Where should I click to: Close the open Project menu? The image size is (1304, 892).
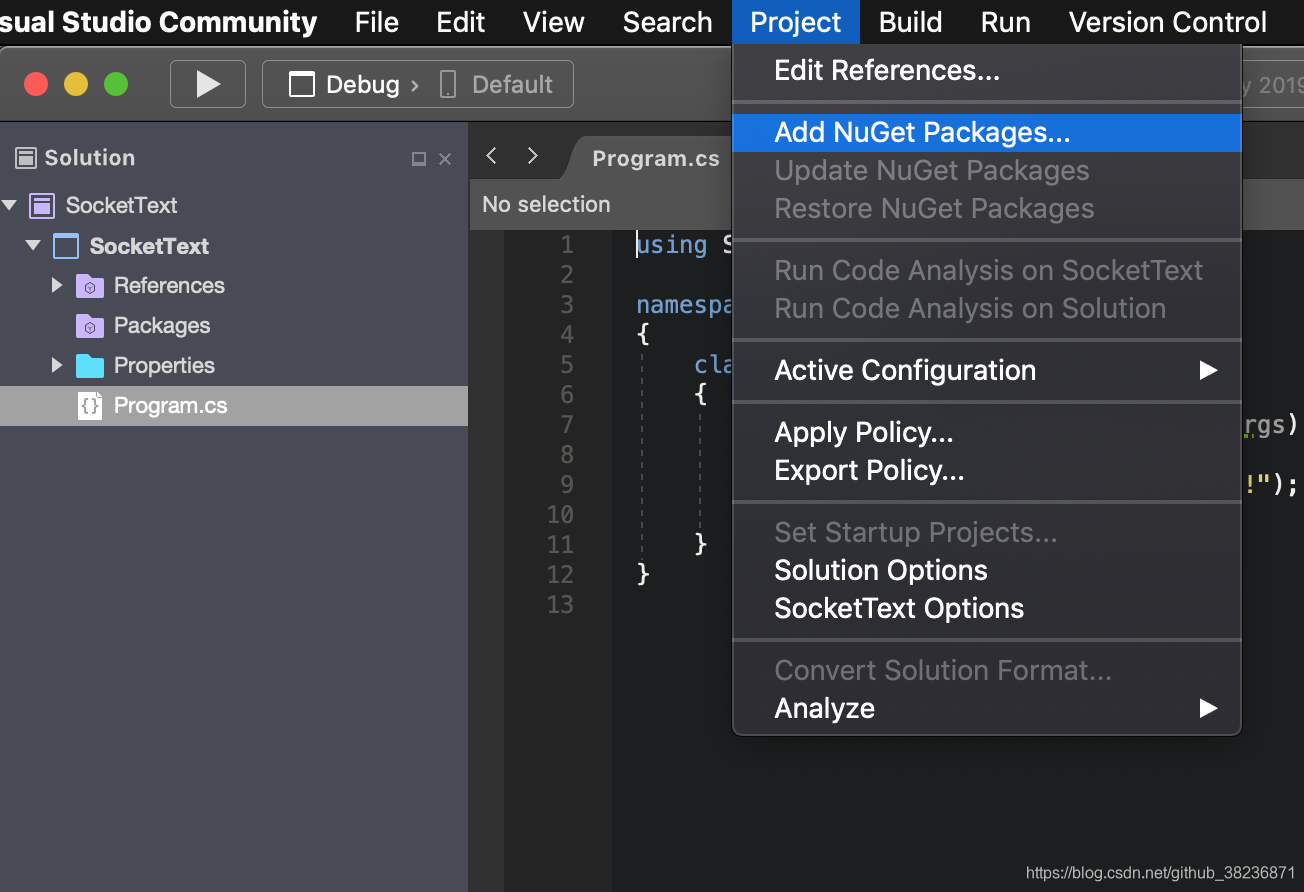pos(796,22)
